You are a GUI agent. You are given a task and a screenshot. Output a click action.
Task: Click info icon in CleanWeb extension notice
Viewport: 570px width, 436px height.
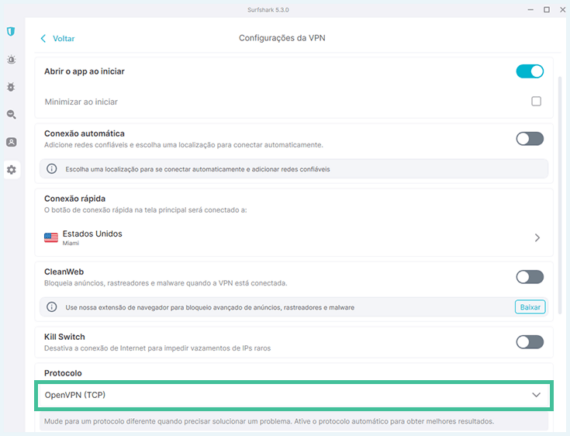click(52, 307)
